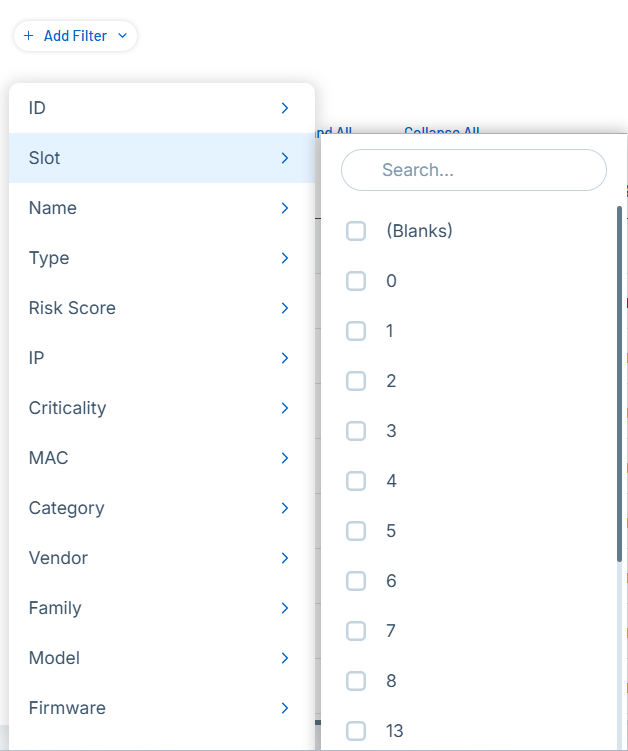Select the Slot filter menu item
Image resolution: width=628 pixels, height=751 pixels.
click(x=160, y=158)
